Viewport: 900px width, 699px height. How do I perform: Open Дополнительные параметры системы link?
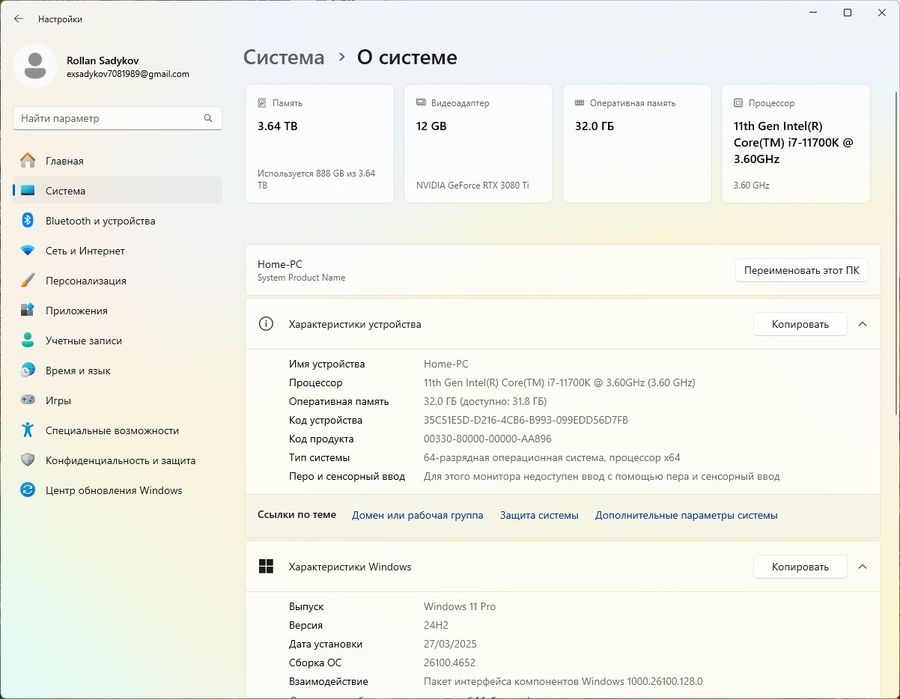[x=686, y=515]
